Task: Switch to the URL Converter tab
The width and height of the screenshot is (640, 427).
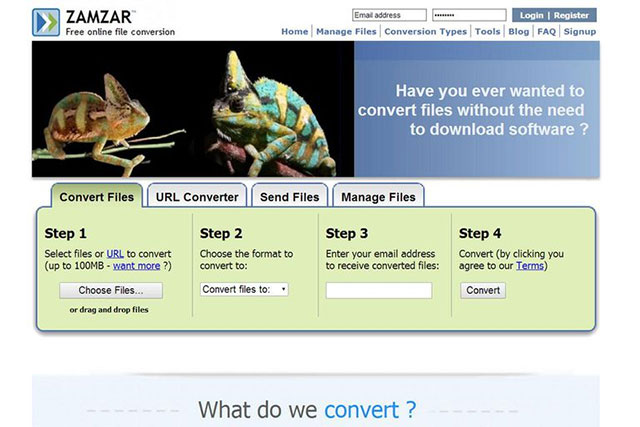Action: (x=197, y=197)
